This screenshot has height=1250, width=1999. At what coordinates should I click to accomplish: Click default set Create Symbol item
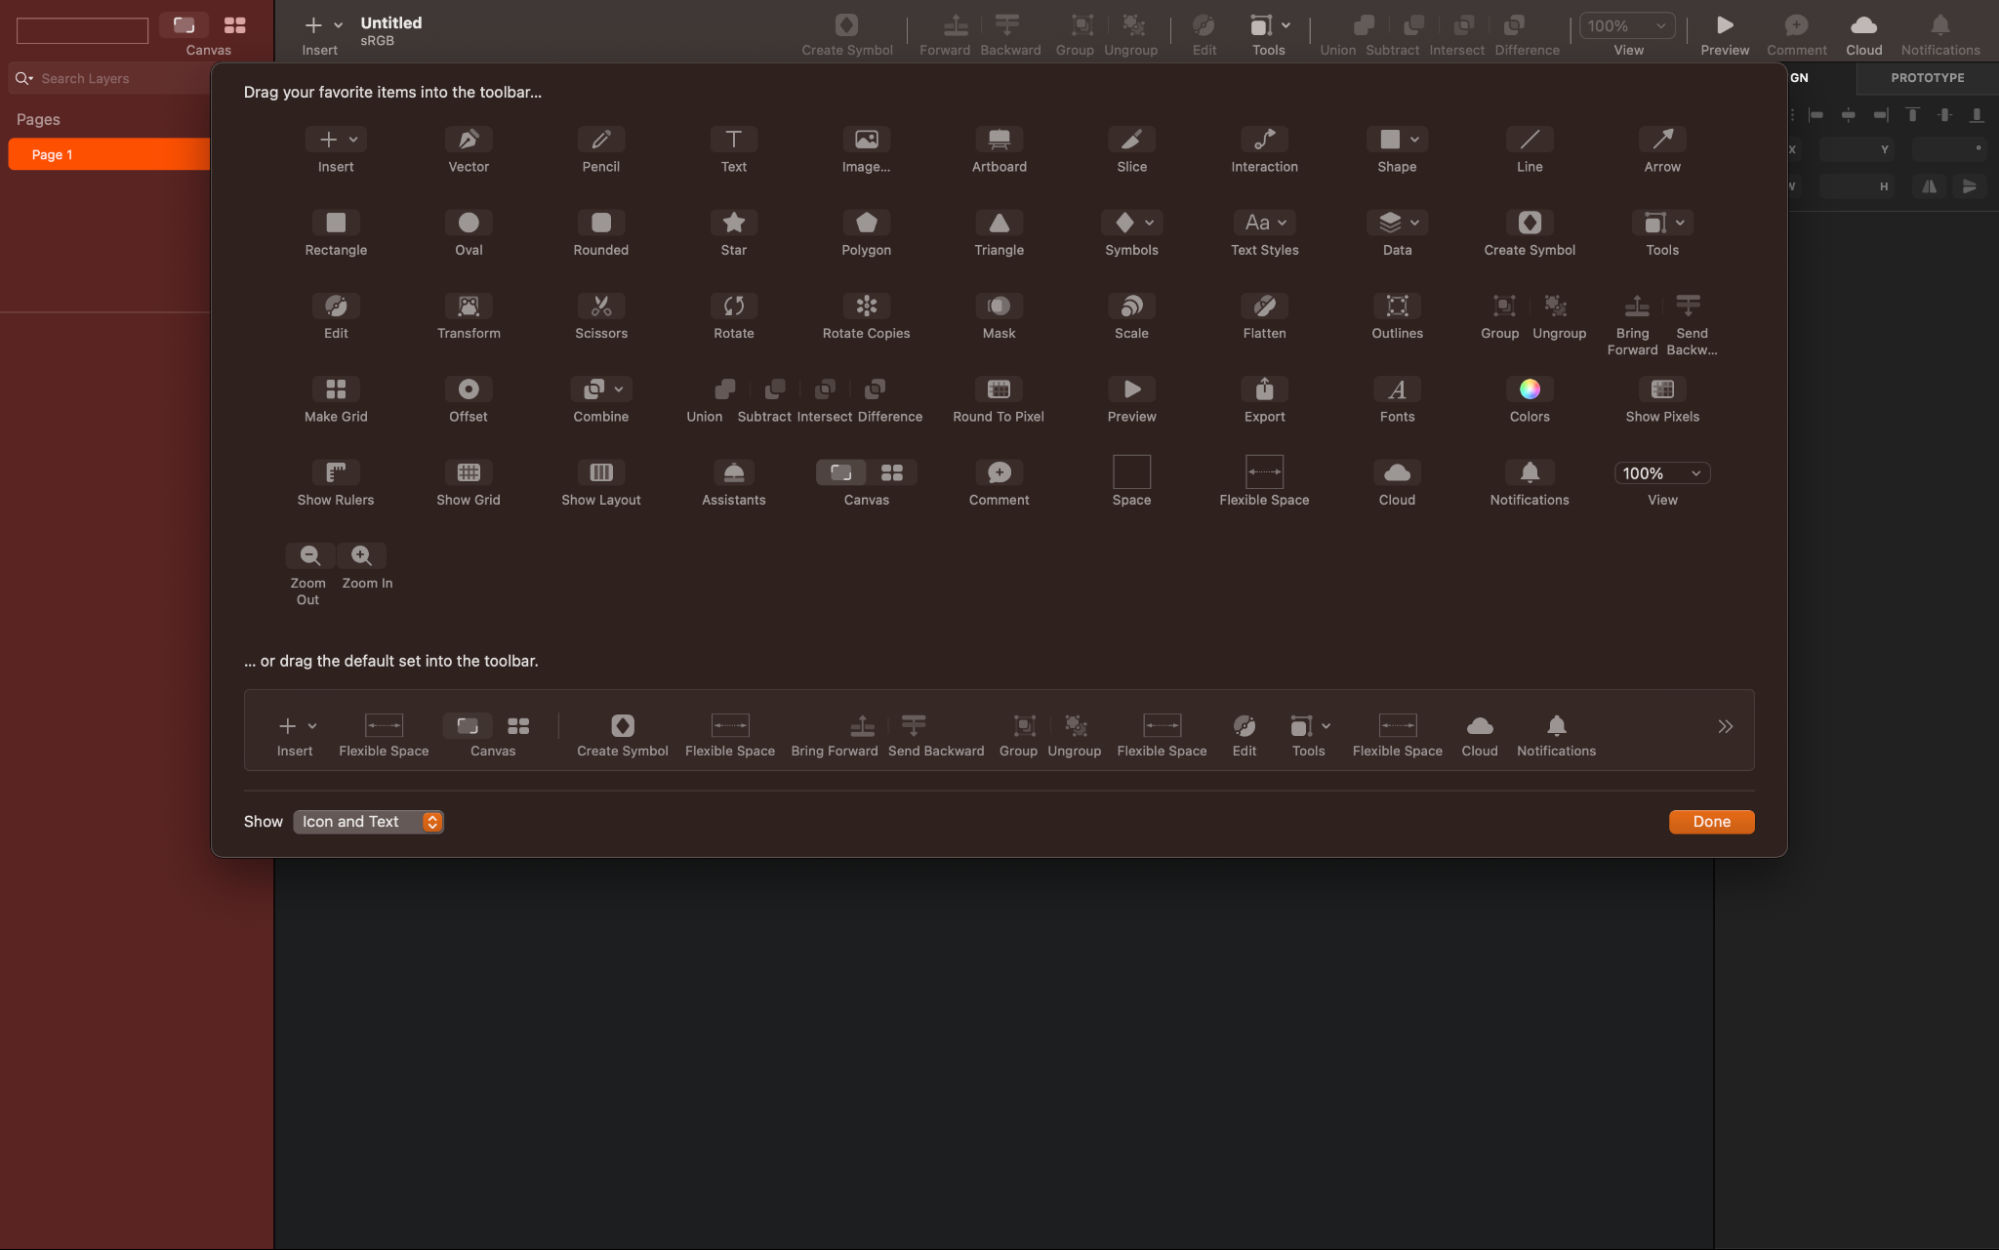pos(622,735)
